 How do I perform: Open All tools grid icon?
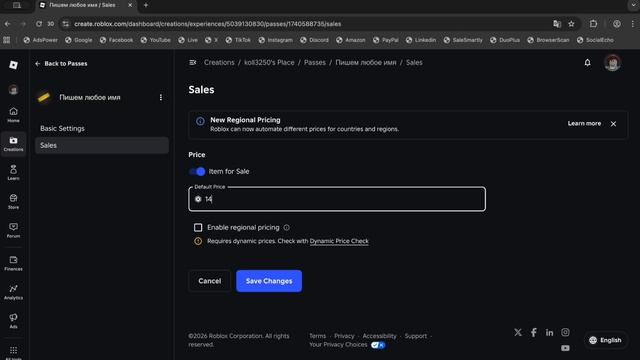13,351
